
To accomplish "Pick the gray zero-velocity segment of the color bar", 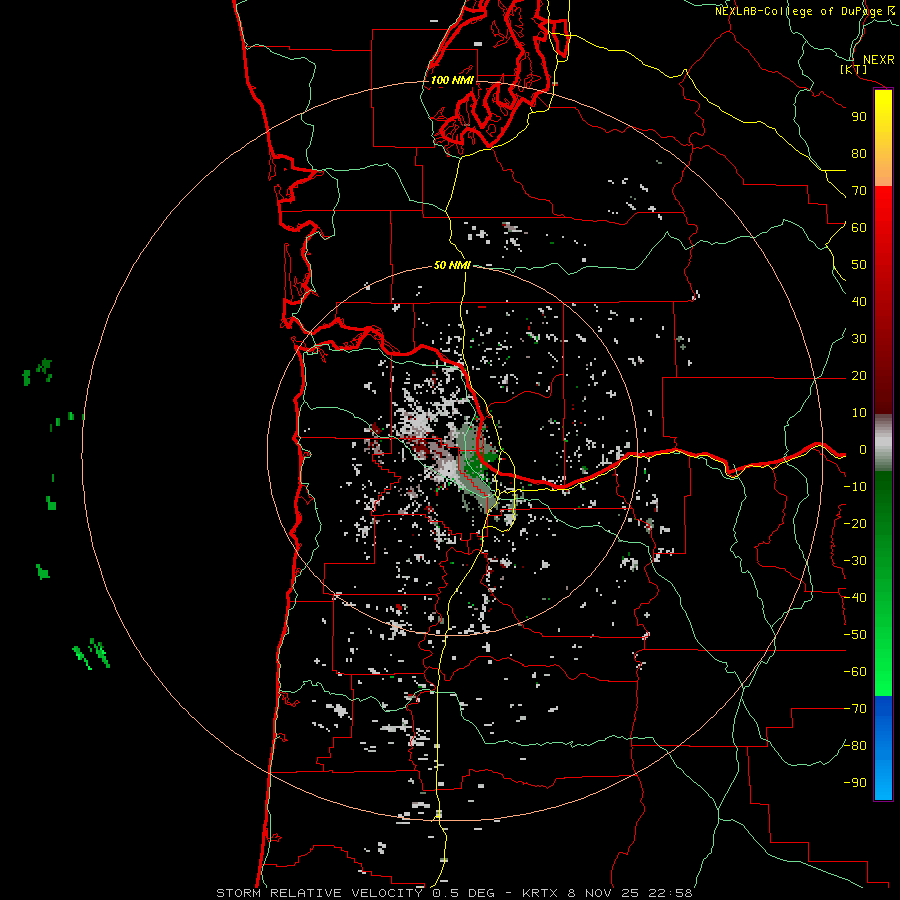I will point(883,443).
